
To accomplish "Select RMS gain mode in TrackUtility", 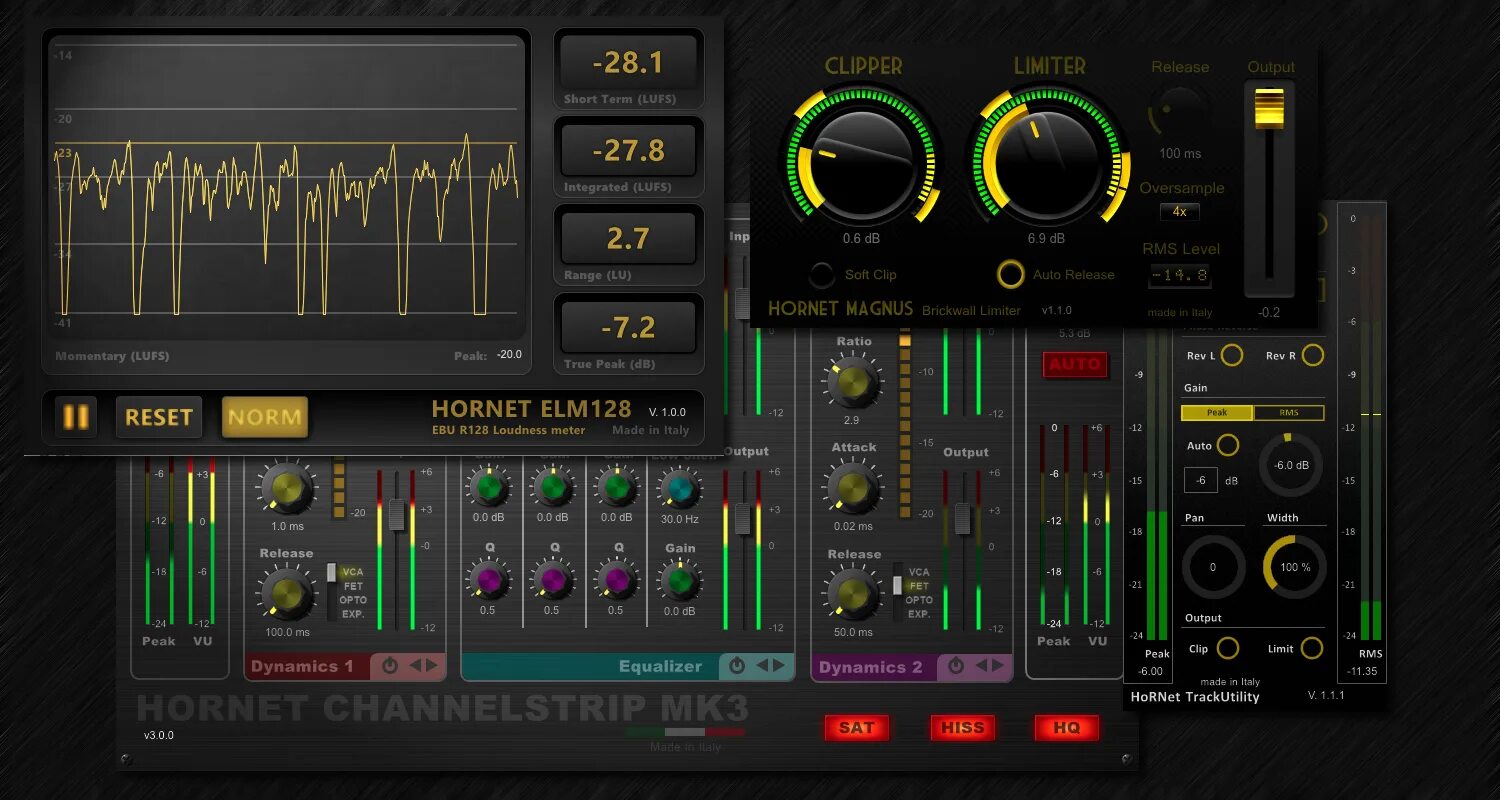I will point(1289,412).
